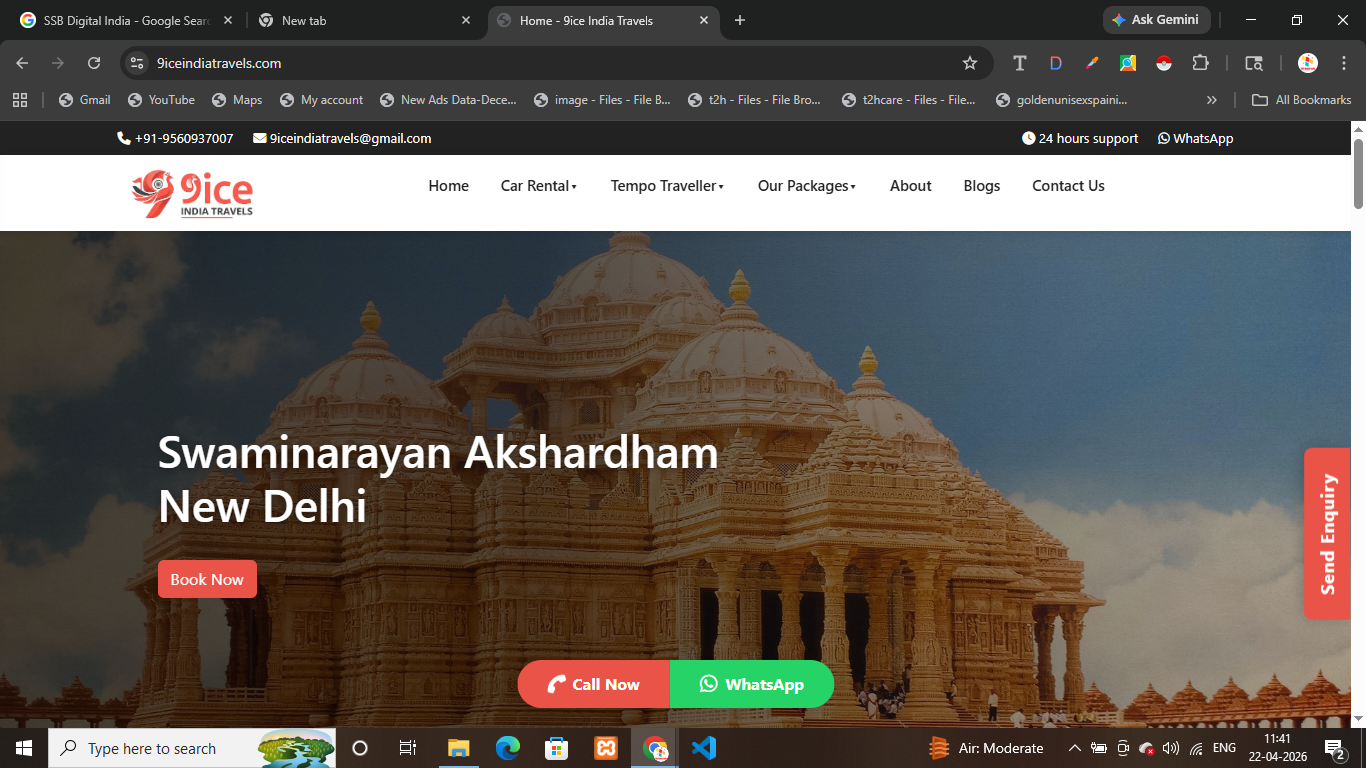Image resolution: width=1366 pixels, height=768 pixels.
Task: Expand the Car Rental dropdown
Action: (538, 186)
